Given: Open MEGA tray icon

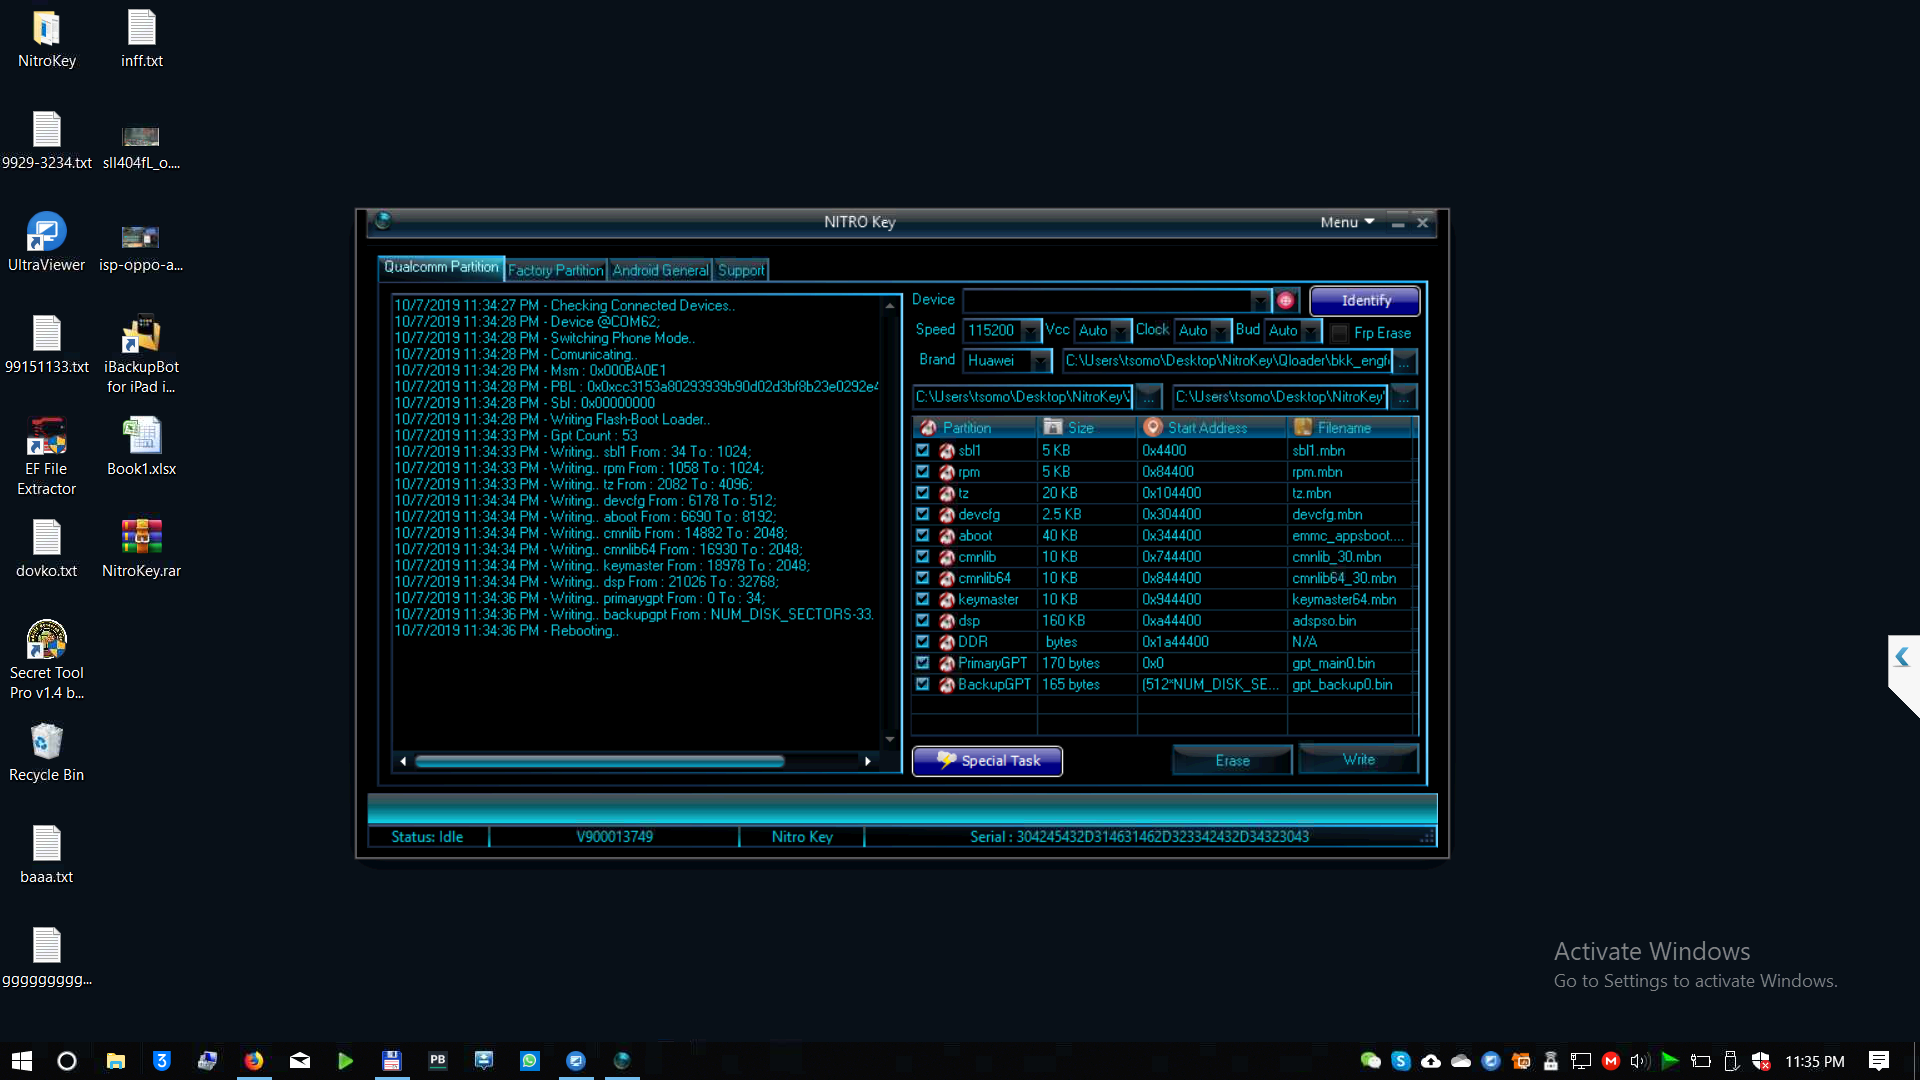Looking at the screenshot, I should [1611, 1061].
